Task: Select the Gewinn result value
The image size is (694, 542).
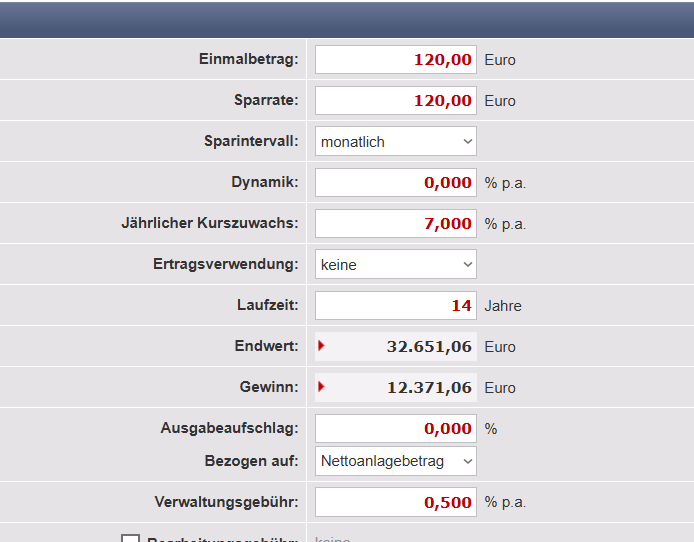Action: click(x=429, y=388)
